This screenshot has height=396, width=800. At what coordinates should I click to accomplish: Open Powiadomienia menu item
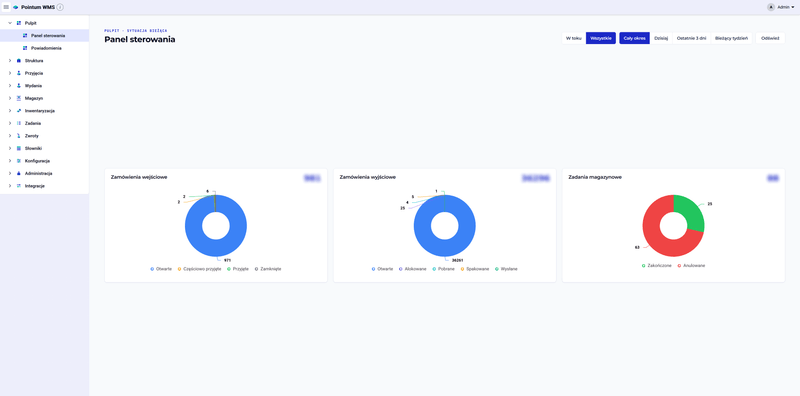pos(44,48)
